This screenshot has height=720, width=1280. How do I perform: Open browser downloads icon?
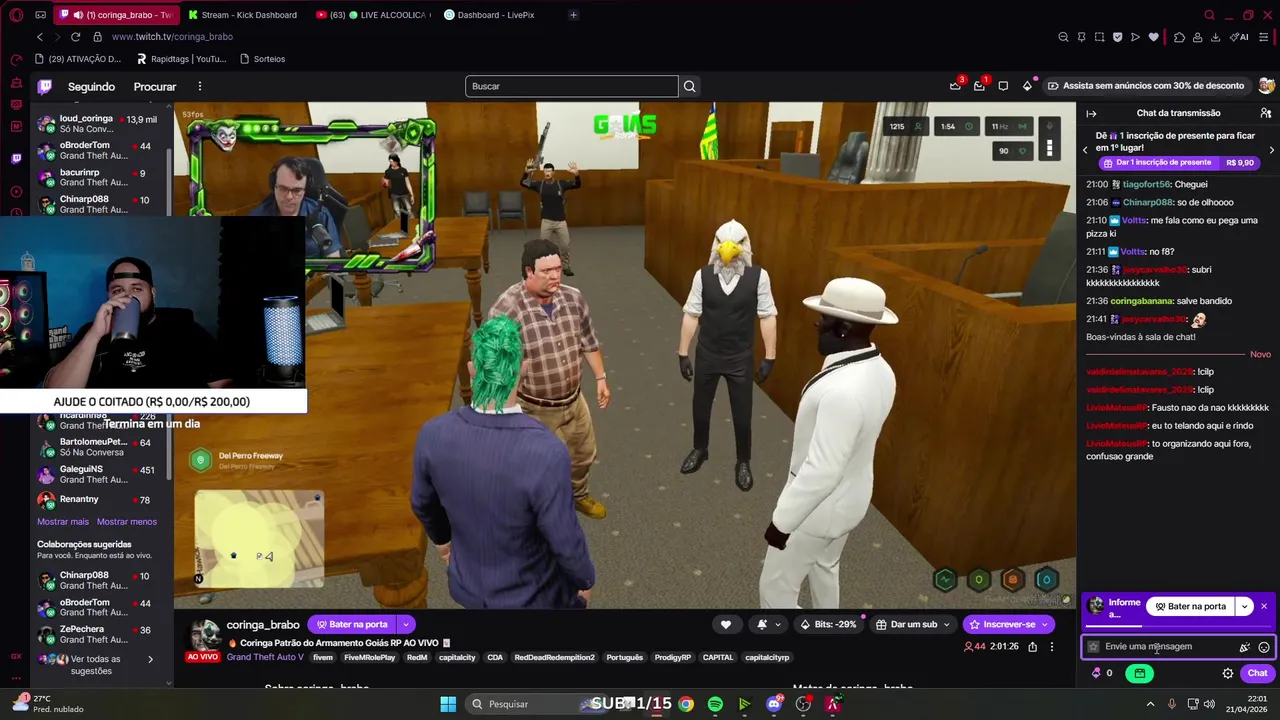(x=1215, y=37)
